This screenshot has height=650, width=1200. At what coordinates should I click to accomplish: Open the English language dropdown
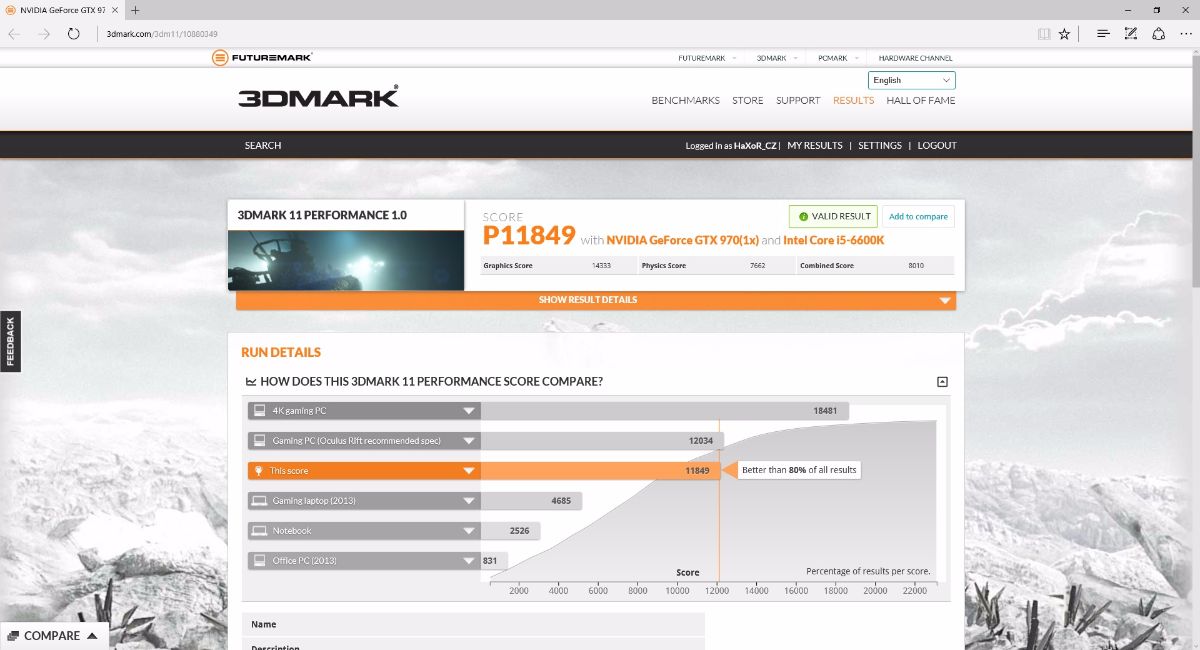[x=911, y=80]
